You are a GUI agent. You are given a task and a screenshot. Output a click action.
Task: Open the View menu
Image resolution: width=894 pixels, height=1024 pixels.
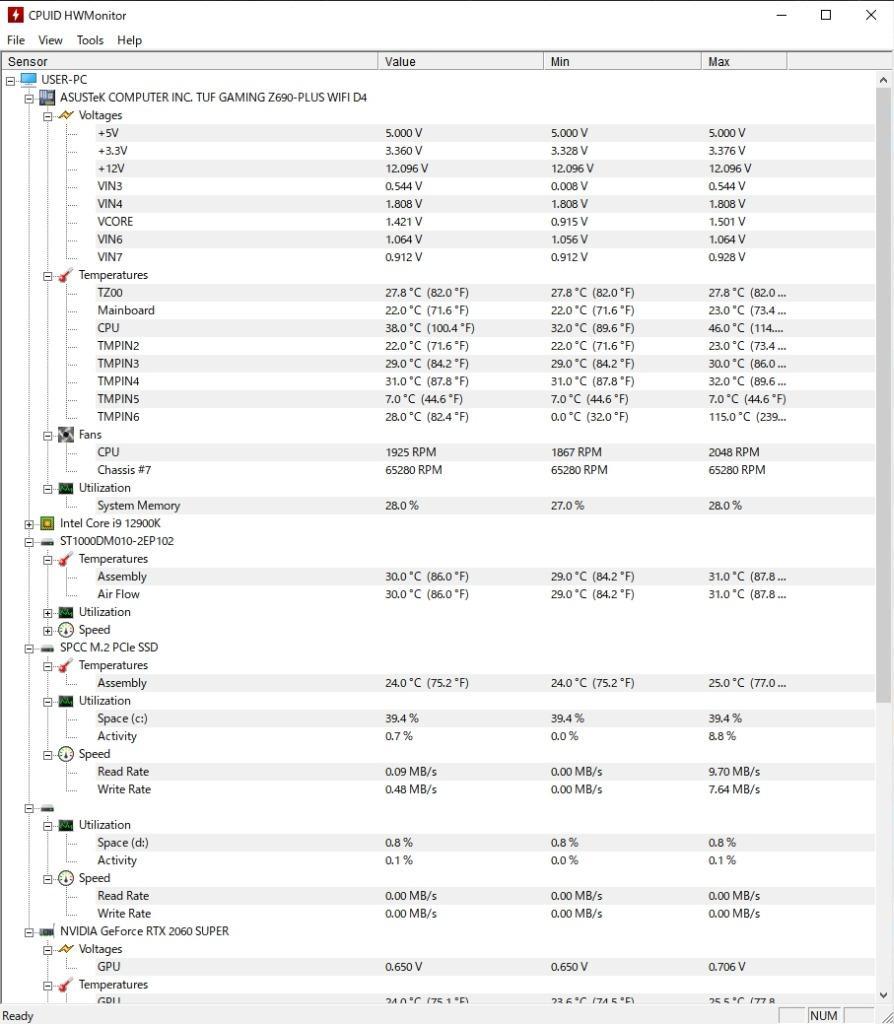point(50,40)
